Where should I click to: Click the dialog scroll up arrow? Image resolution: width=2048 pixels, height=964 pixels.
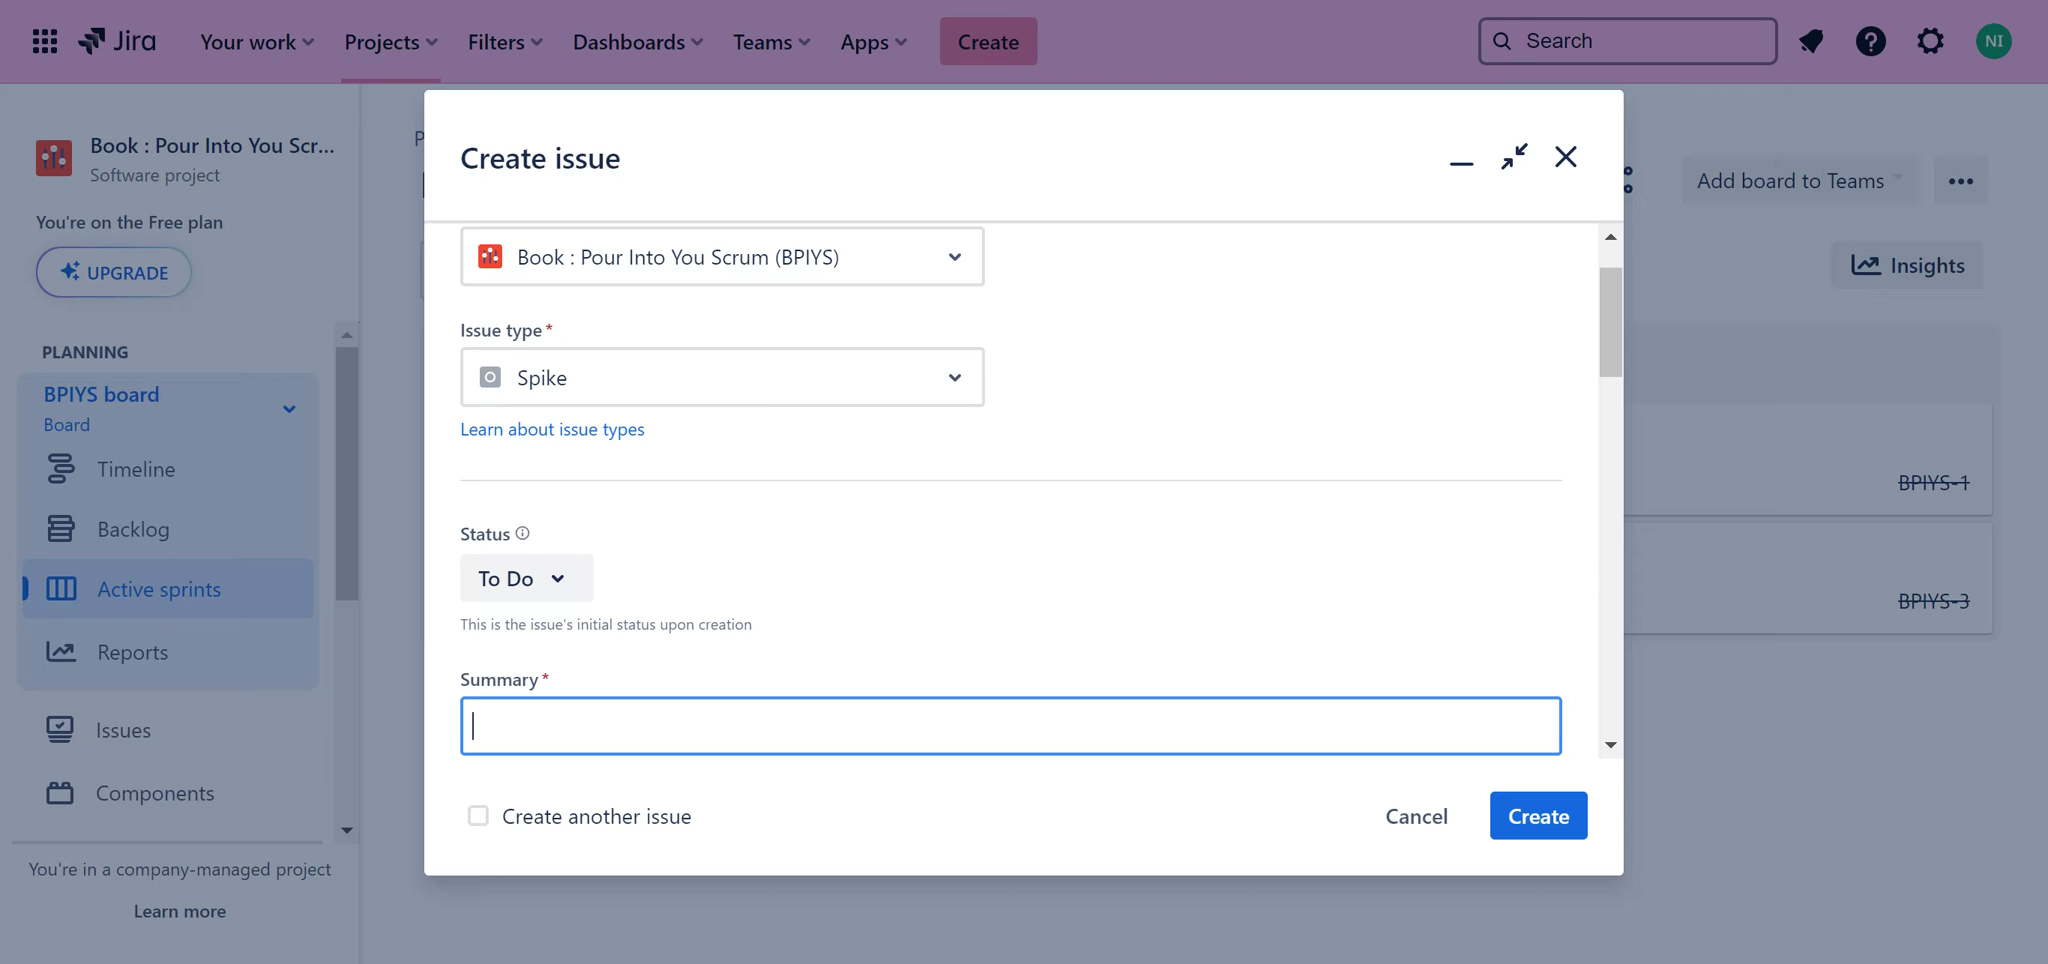[1610, 237]
